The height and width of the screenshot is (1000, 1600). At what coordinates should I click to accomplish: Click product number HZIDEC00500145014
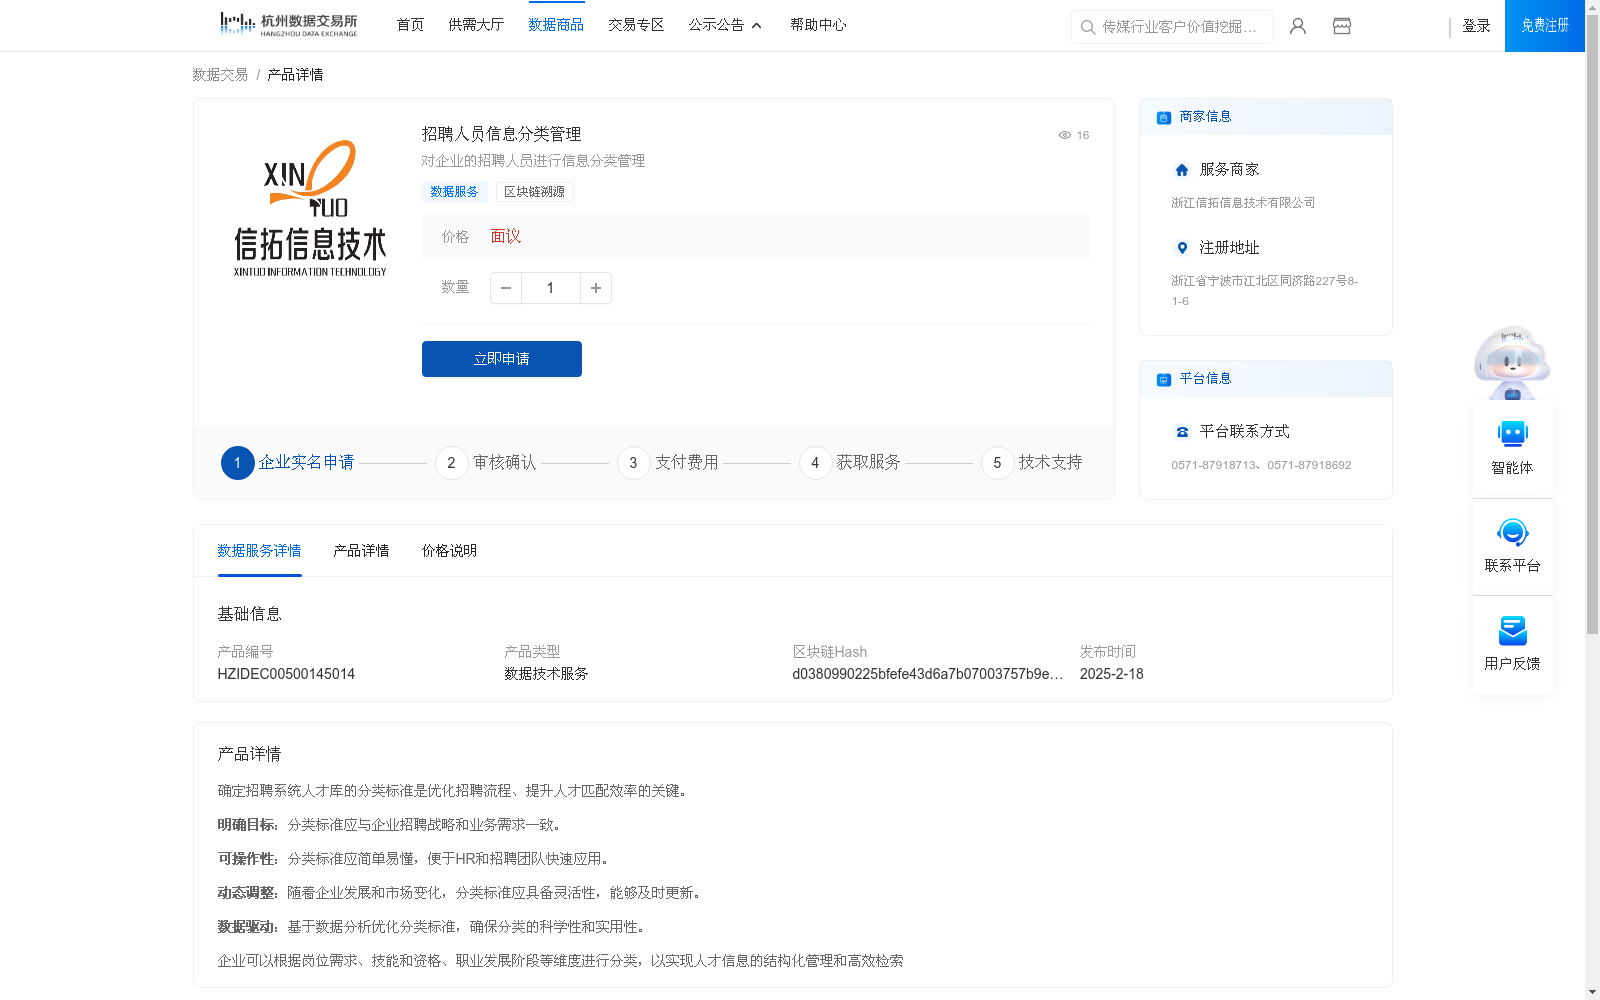tap(286, 674)
